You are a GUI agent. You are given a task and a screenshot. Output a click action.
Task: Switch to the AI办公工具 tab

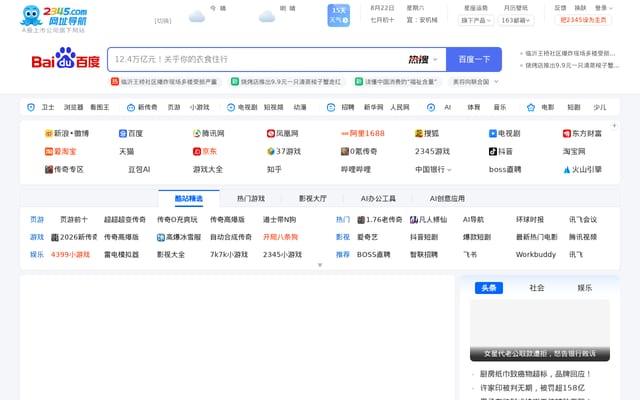tap(378, 198)
